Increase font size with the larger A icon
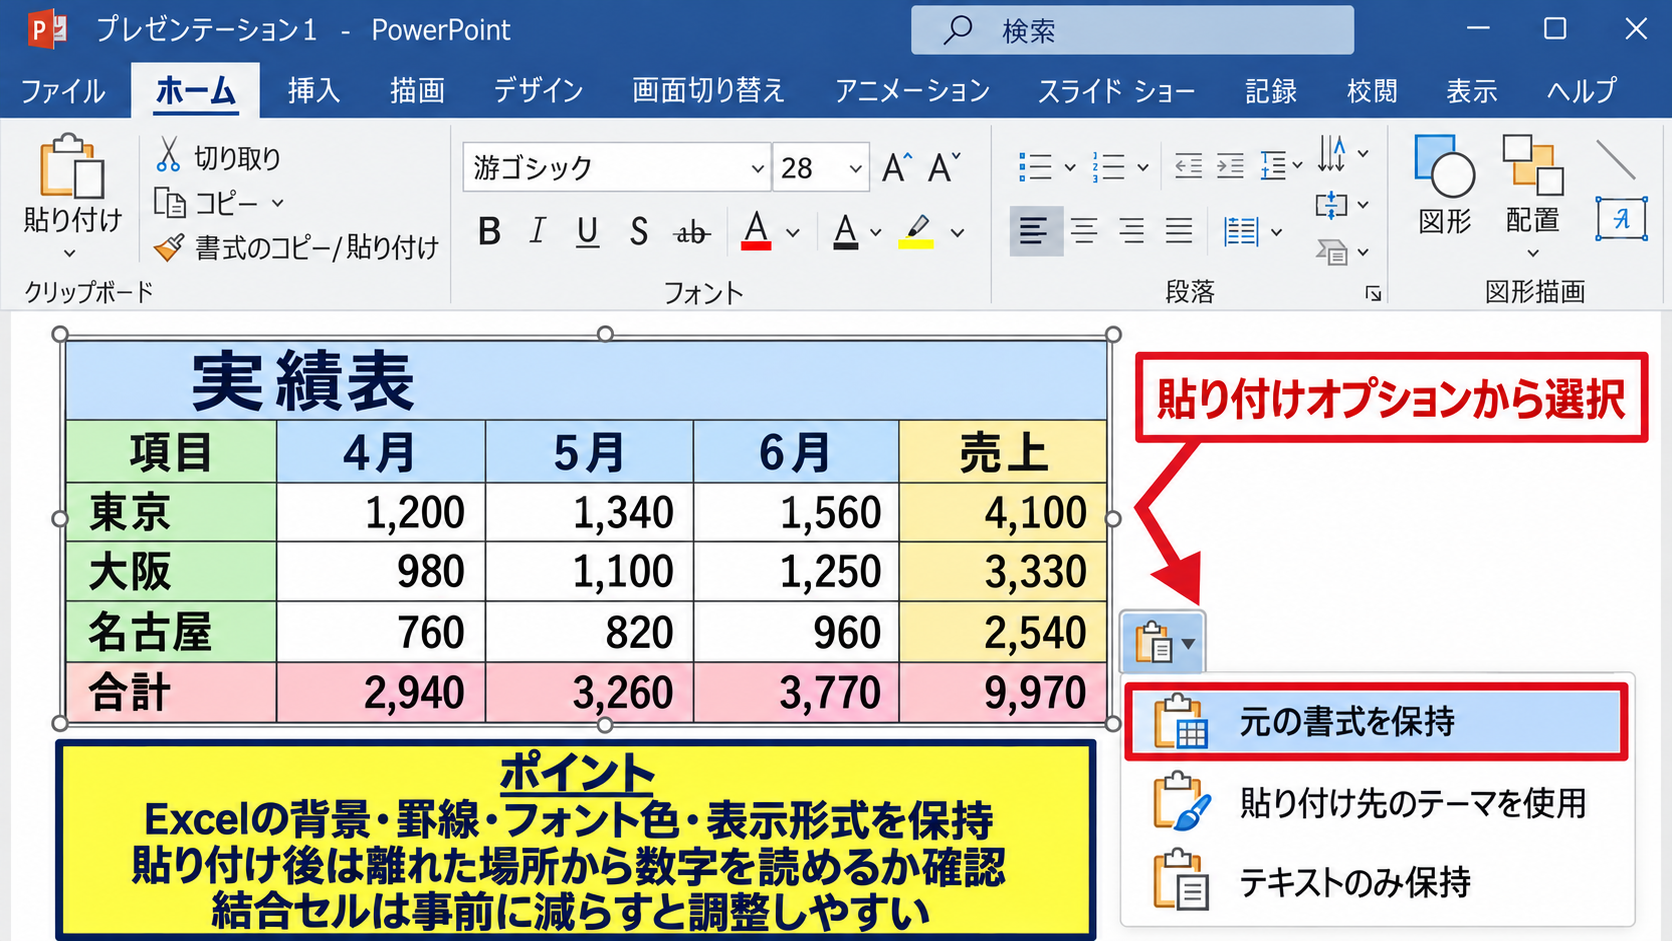Image resolution: width=1672 pixels, height=941 pixels. tap(897, 167)
